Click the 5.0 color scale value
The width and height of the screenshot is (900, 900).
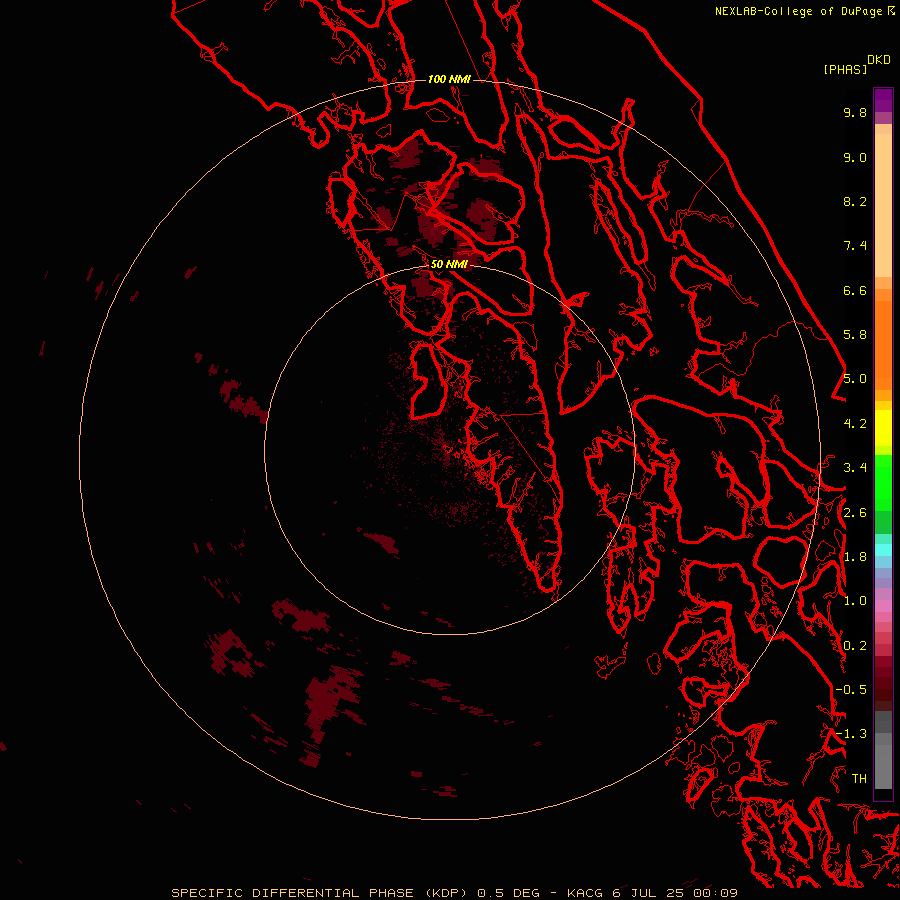click(855, 379)
